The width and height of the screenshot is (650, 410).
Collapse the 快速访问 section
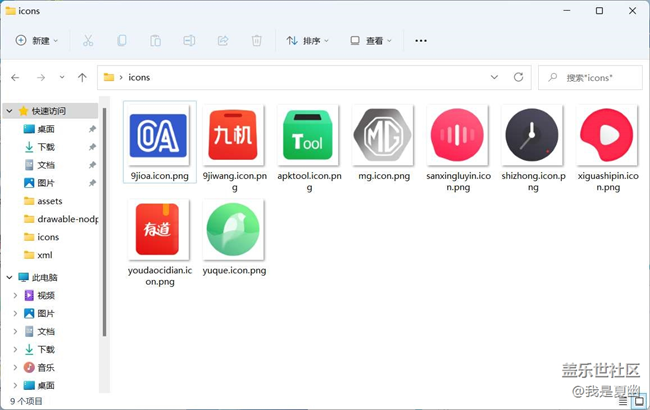[x=9, y=111]
